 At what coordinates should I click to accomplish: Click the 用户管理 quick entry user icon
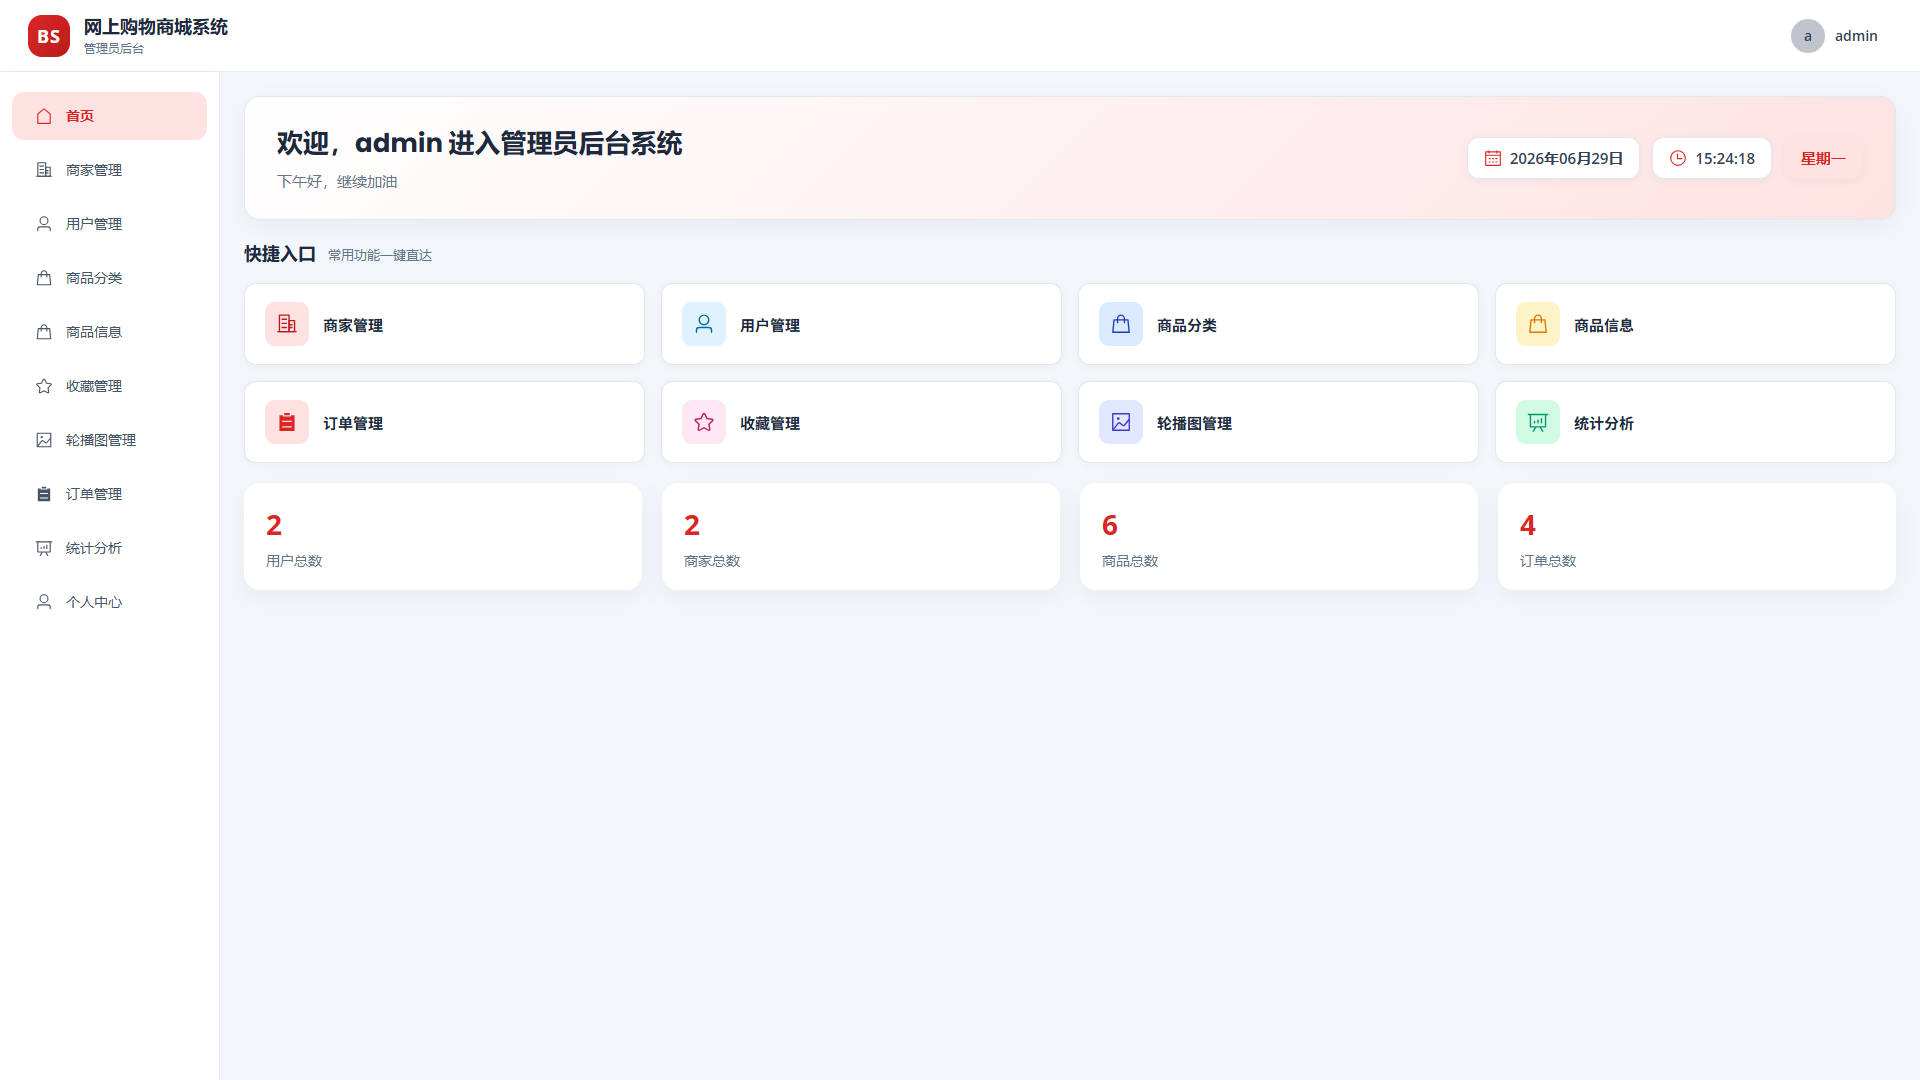[704, 324]
